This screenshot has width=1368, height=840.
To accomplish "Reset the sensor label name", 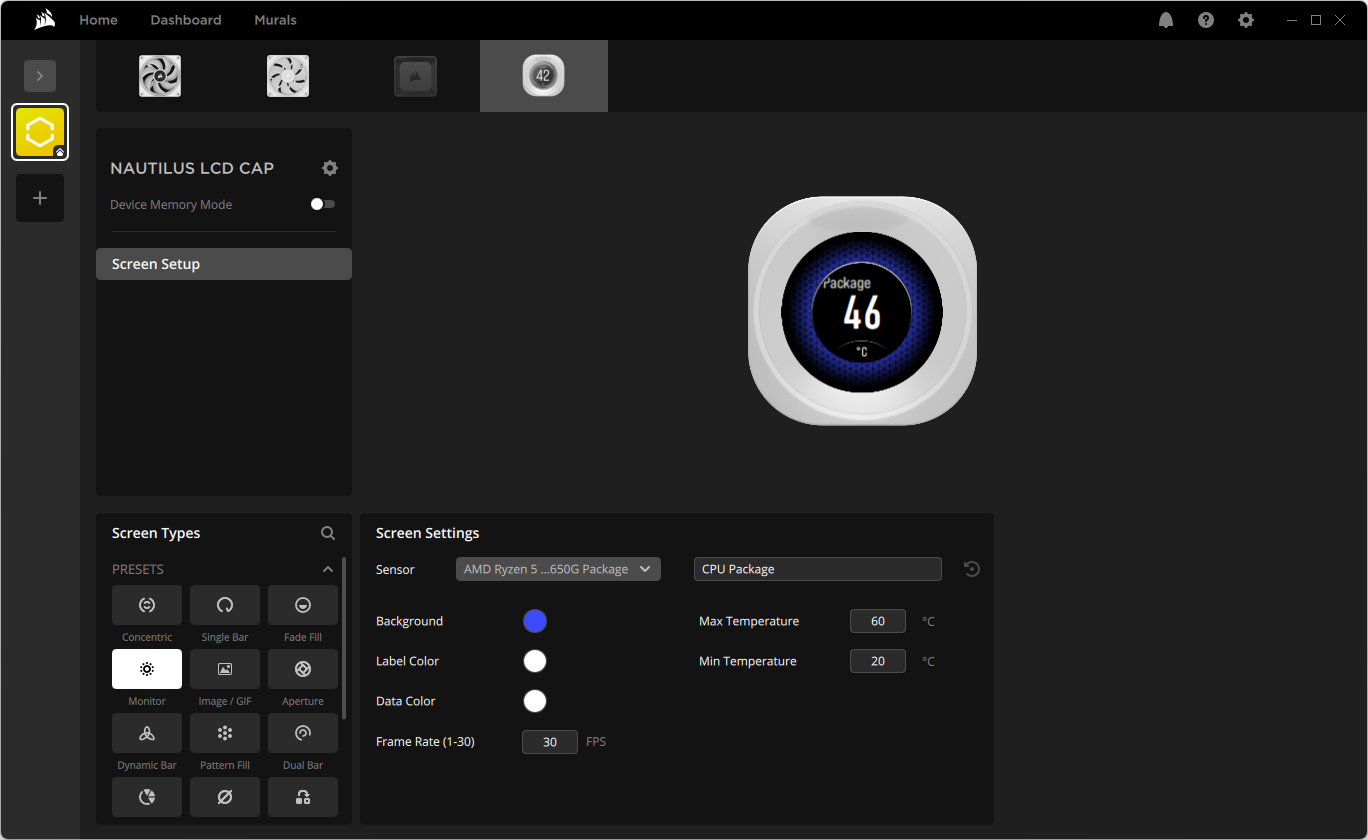I will pyautogui.click(x=971, y=569).
